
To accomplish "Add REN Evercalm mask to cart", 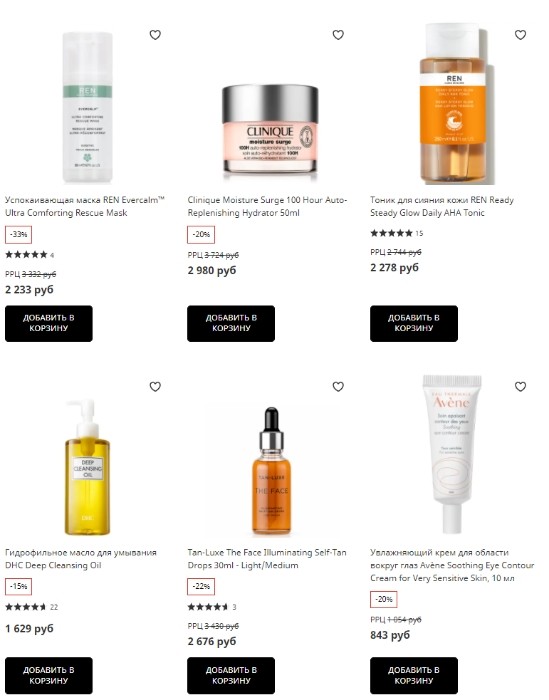I will point(49,324).
